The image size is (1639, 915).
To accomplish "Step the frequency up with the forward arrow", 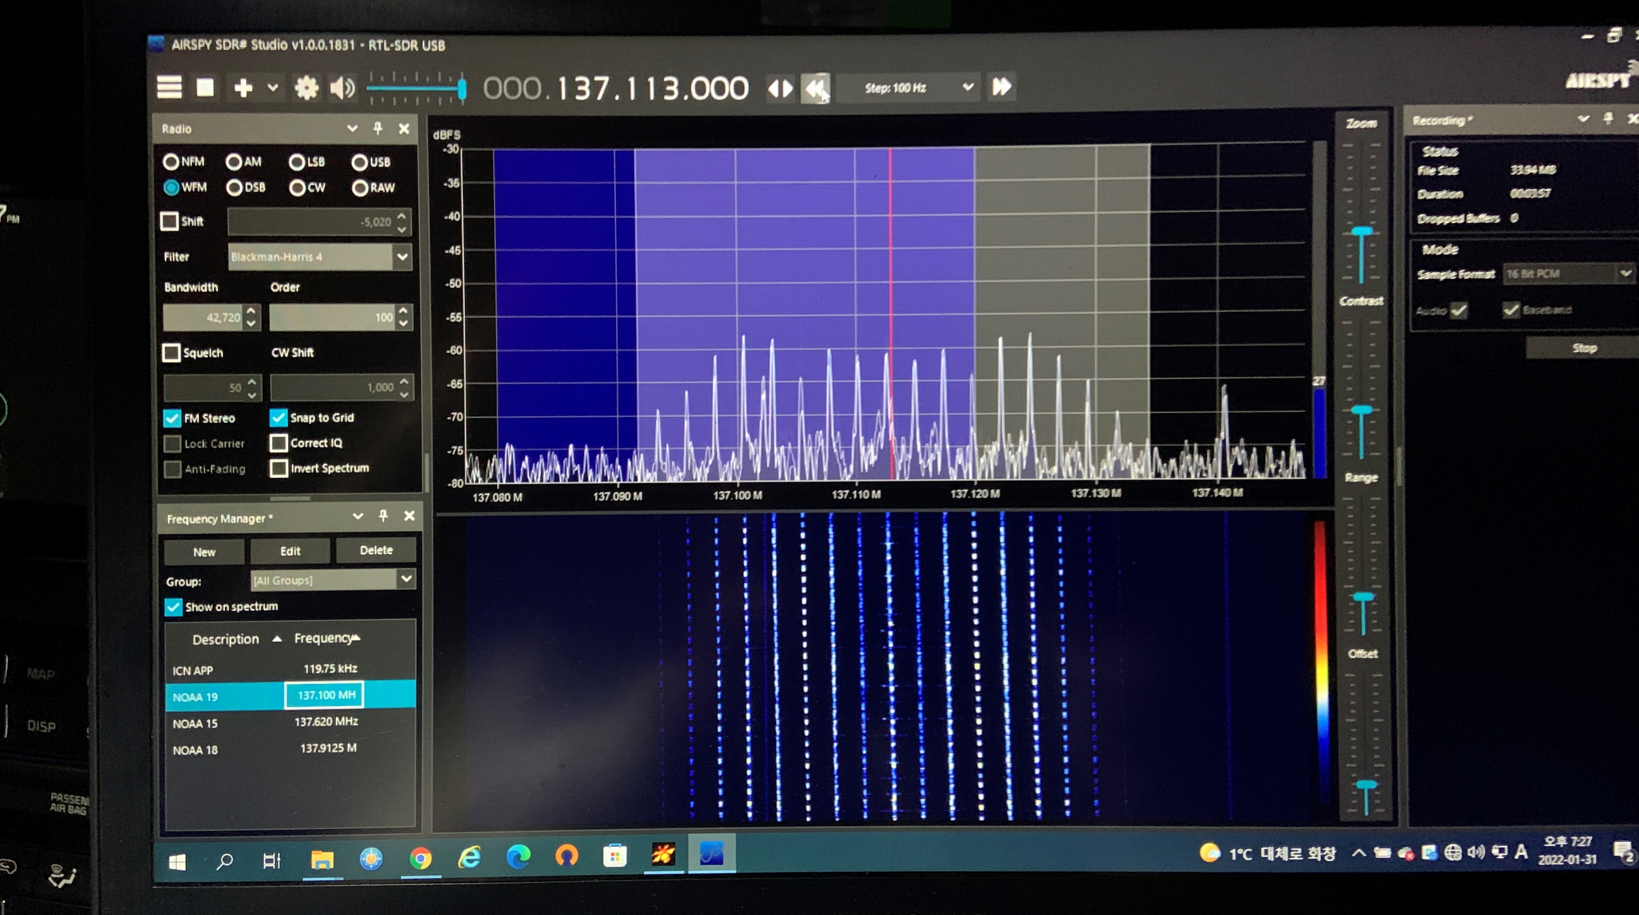I will [x=1001, y=87].
